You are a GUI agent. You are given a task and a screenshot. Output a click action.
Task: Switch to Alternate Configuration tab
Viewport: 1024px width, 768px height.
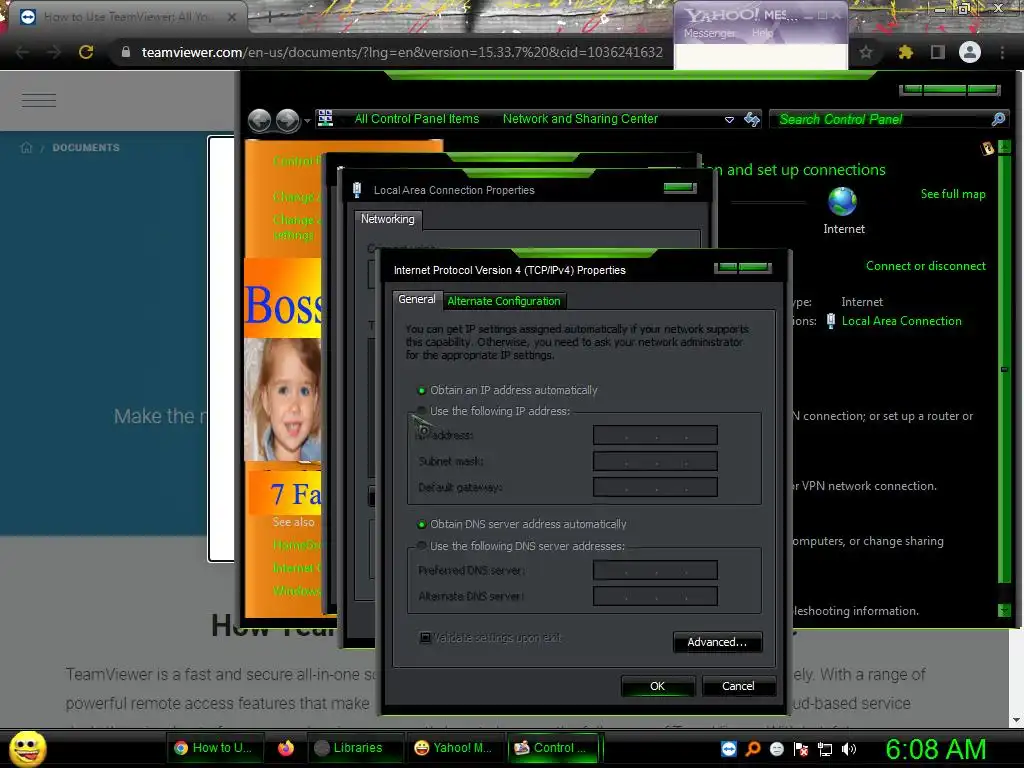tap(504, 301)
